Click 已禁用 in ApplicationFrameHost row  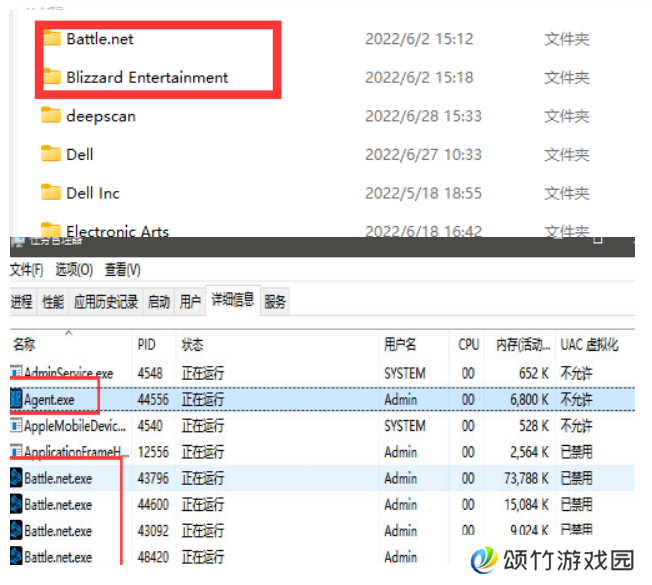(576, 452)
